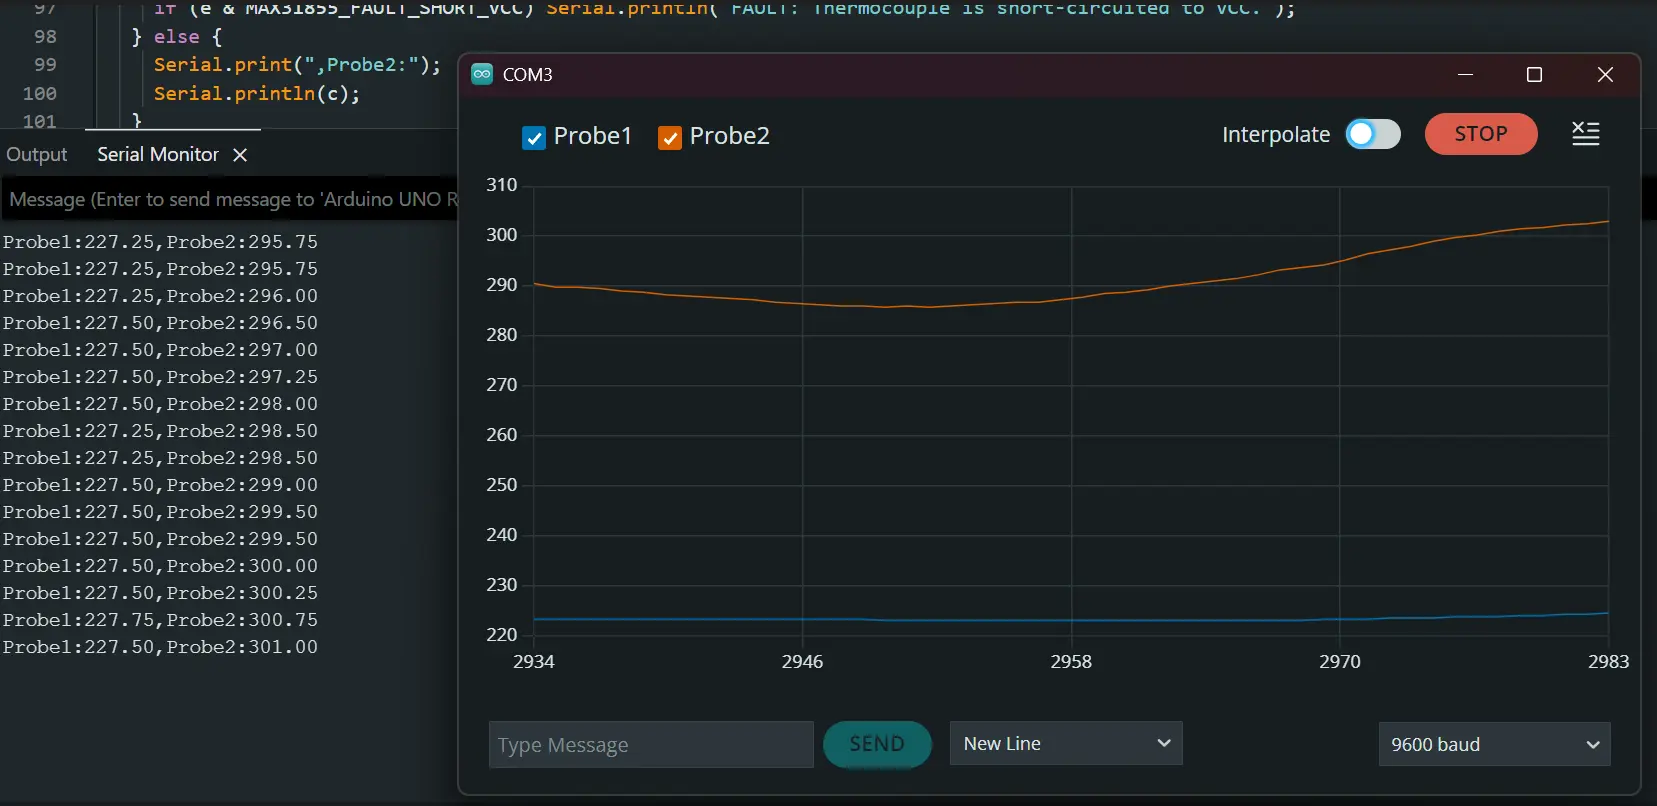Click the clear graph icon in plotter
The width and height of the screenshot is (1657, 806).
pyautogui.click(x=1586, y=134)
